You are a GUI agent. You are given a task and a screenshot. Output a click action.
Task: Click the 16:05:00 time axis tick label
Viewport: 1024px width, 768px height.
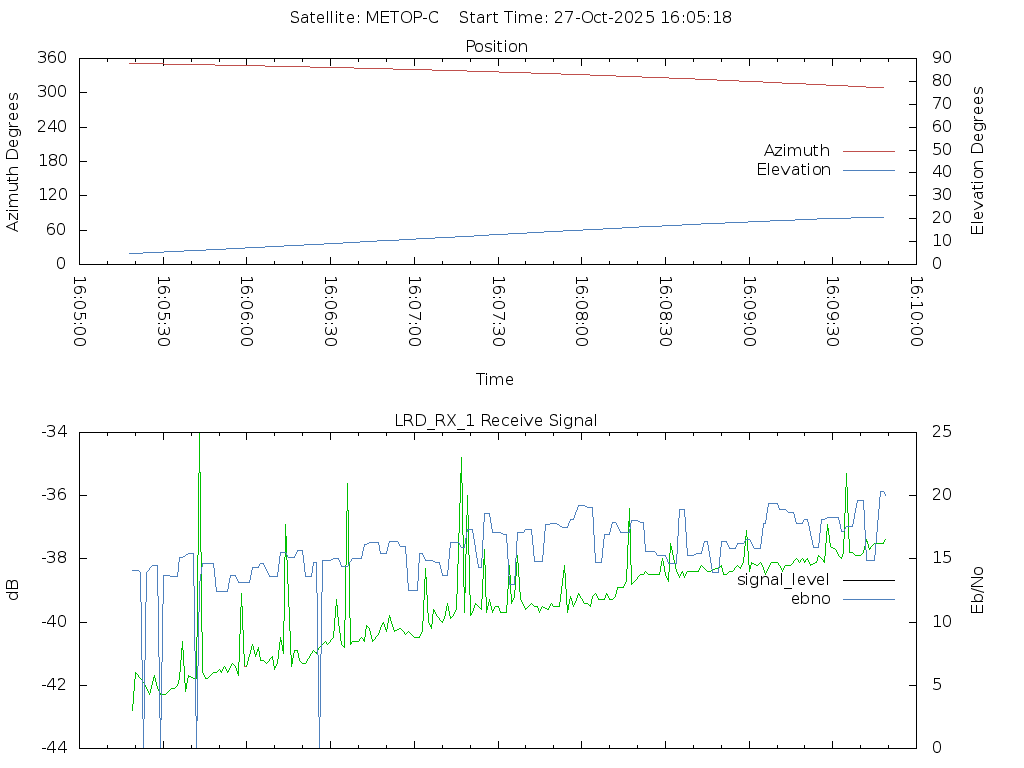[x=80, y=311]
